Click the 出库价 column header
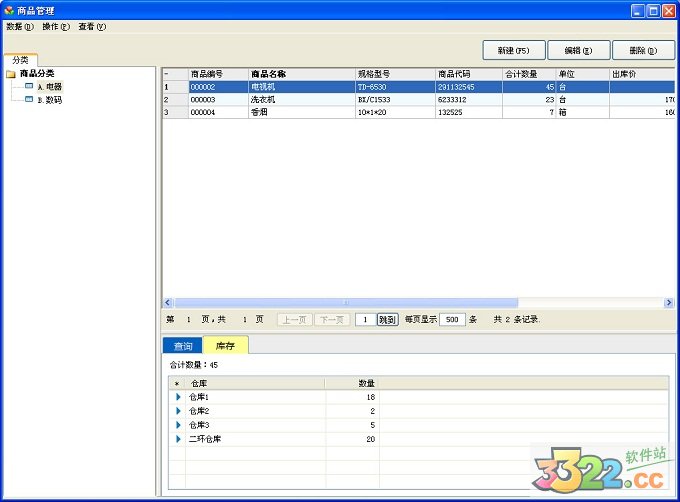 (x=642, y=74)
